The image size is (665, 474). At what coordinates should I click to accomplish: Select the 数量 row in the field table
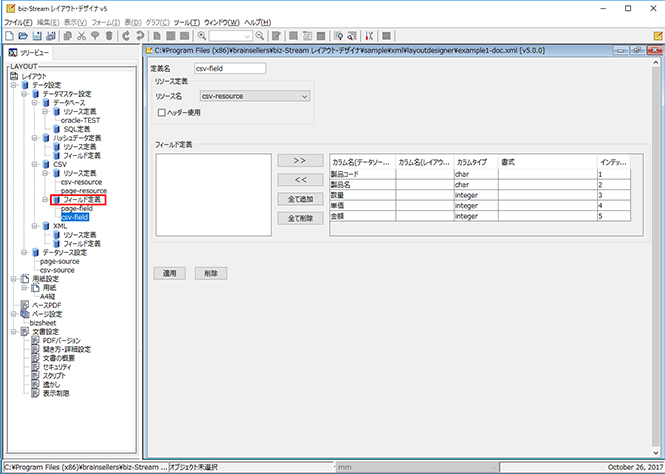click(480, 195)
